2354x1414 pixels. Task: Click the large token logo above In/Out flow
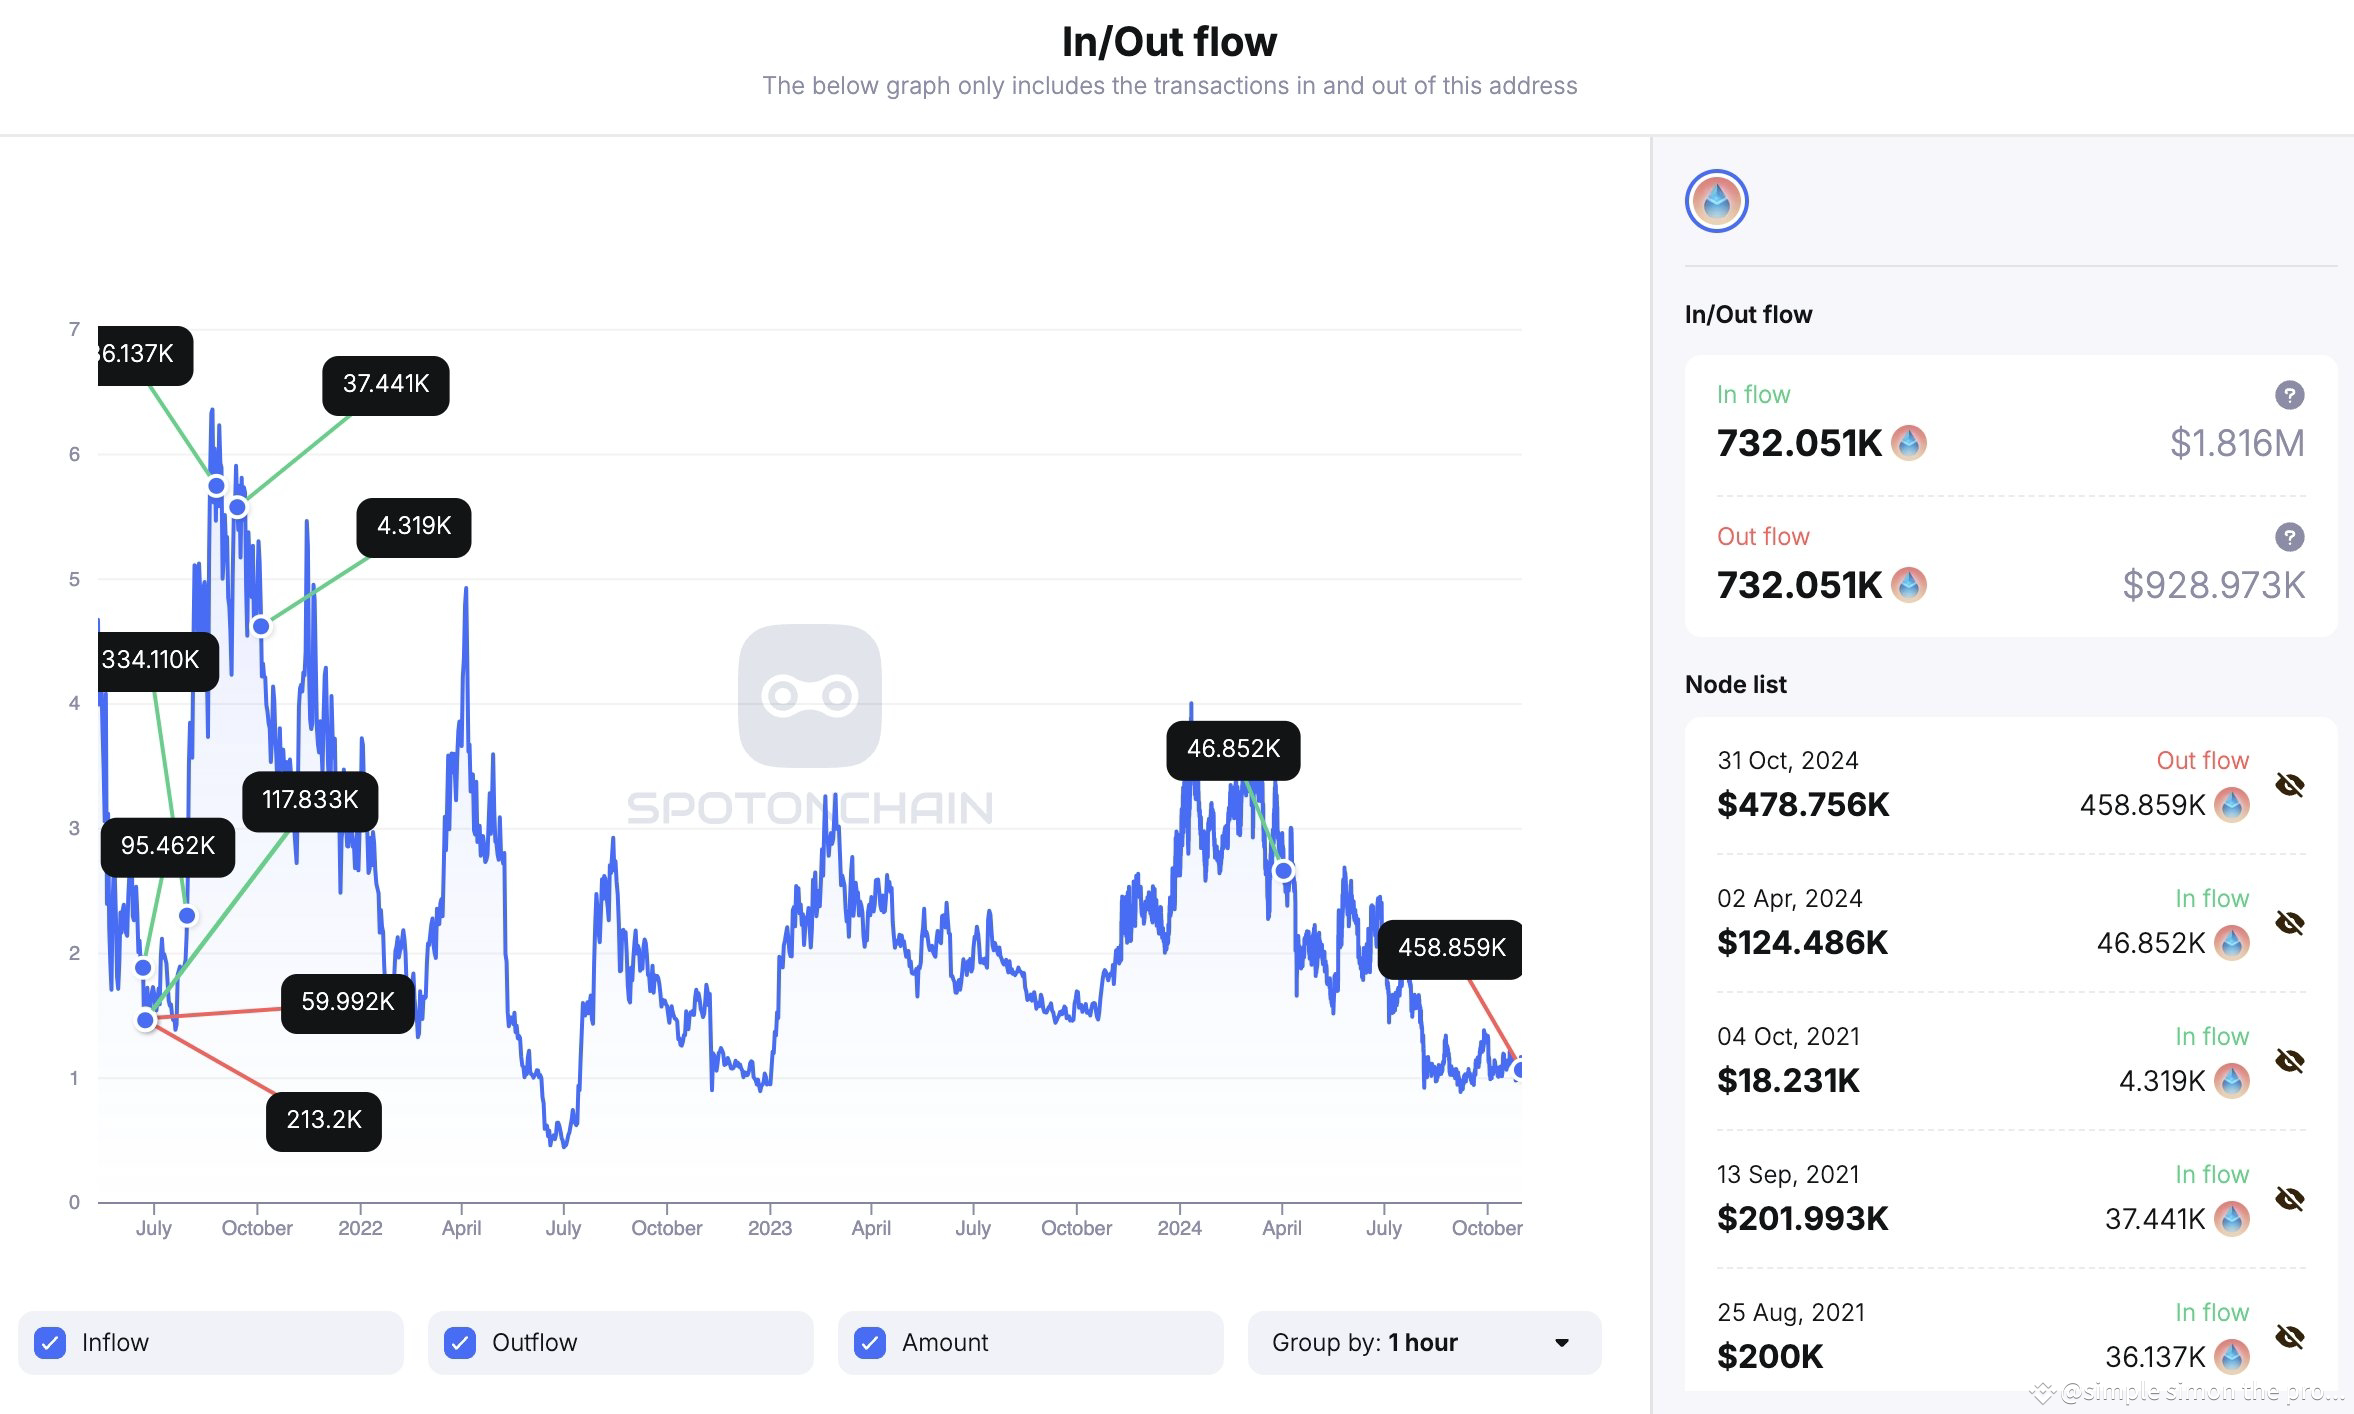pos(1716,201)
